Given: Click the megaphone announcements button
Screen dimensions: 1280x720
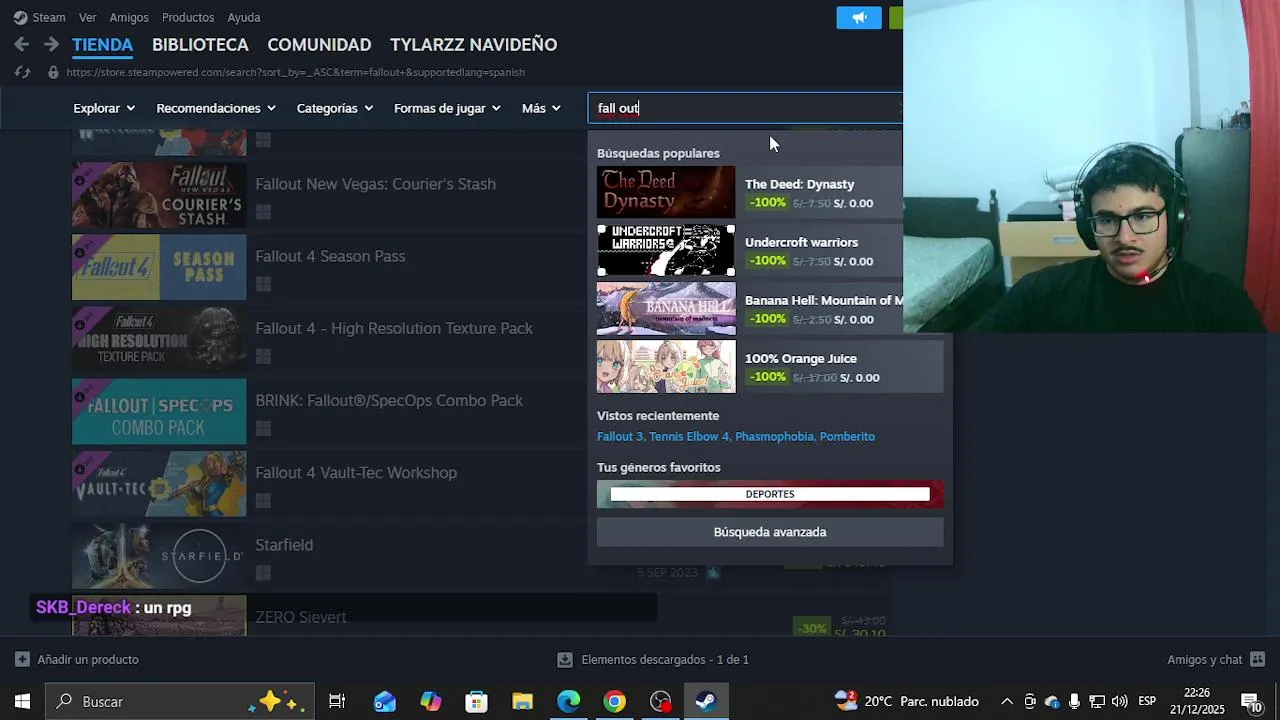Looking at the screenshot, I should pos(859,17).
